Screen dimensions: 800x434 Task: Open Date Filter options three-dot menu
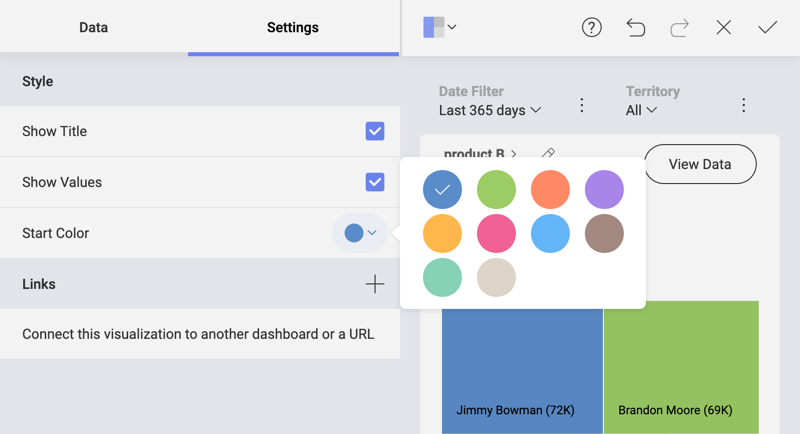pos(582,105)
